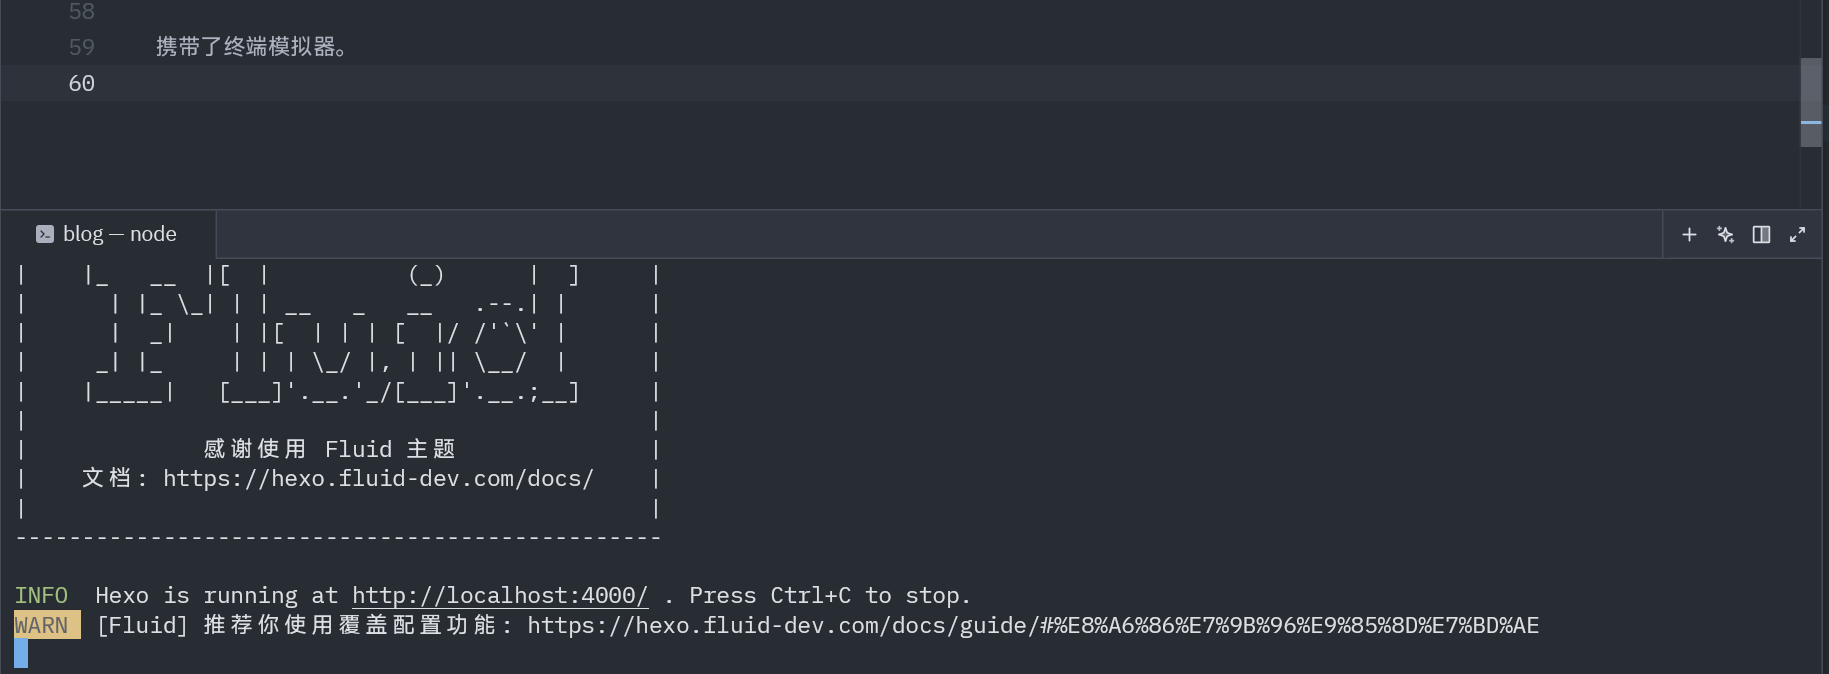Maximize the terminal panel with the expand arrows

pyautogui.click(x=1797, y=234)
